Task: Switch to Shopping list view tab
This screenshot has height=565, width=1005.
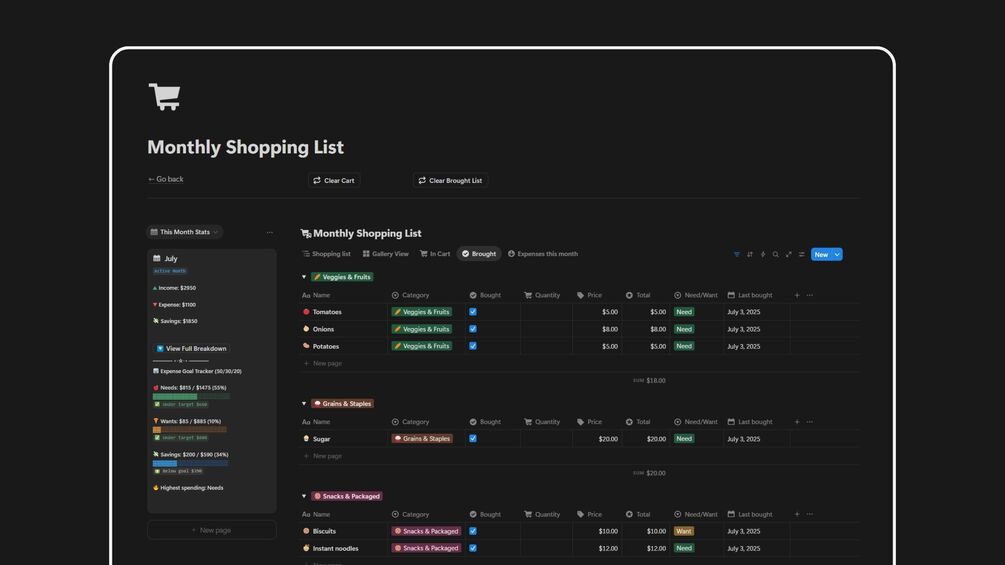Action: click(327, 254)
